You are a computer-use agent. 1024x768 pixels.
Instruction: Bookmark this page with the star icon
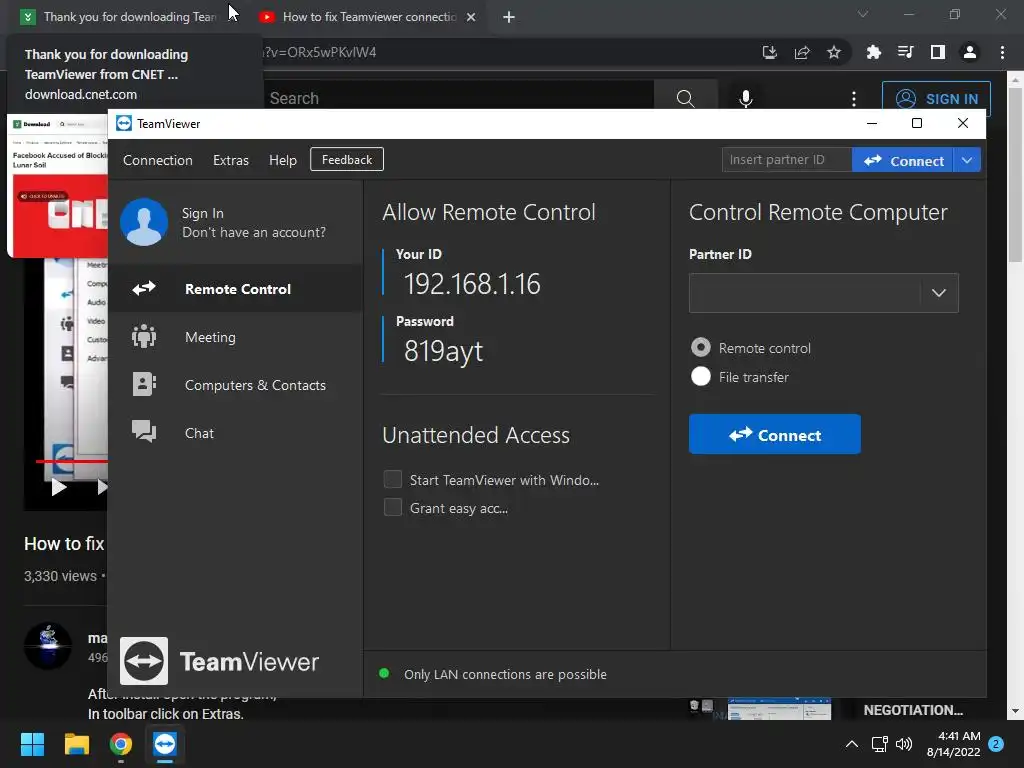[x=834, y=52]
